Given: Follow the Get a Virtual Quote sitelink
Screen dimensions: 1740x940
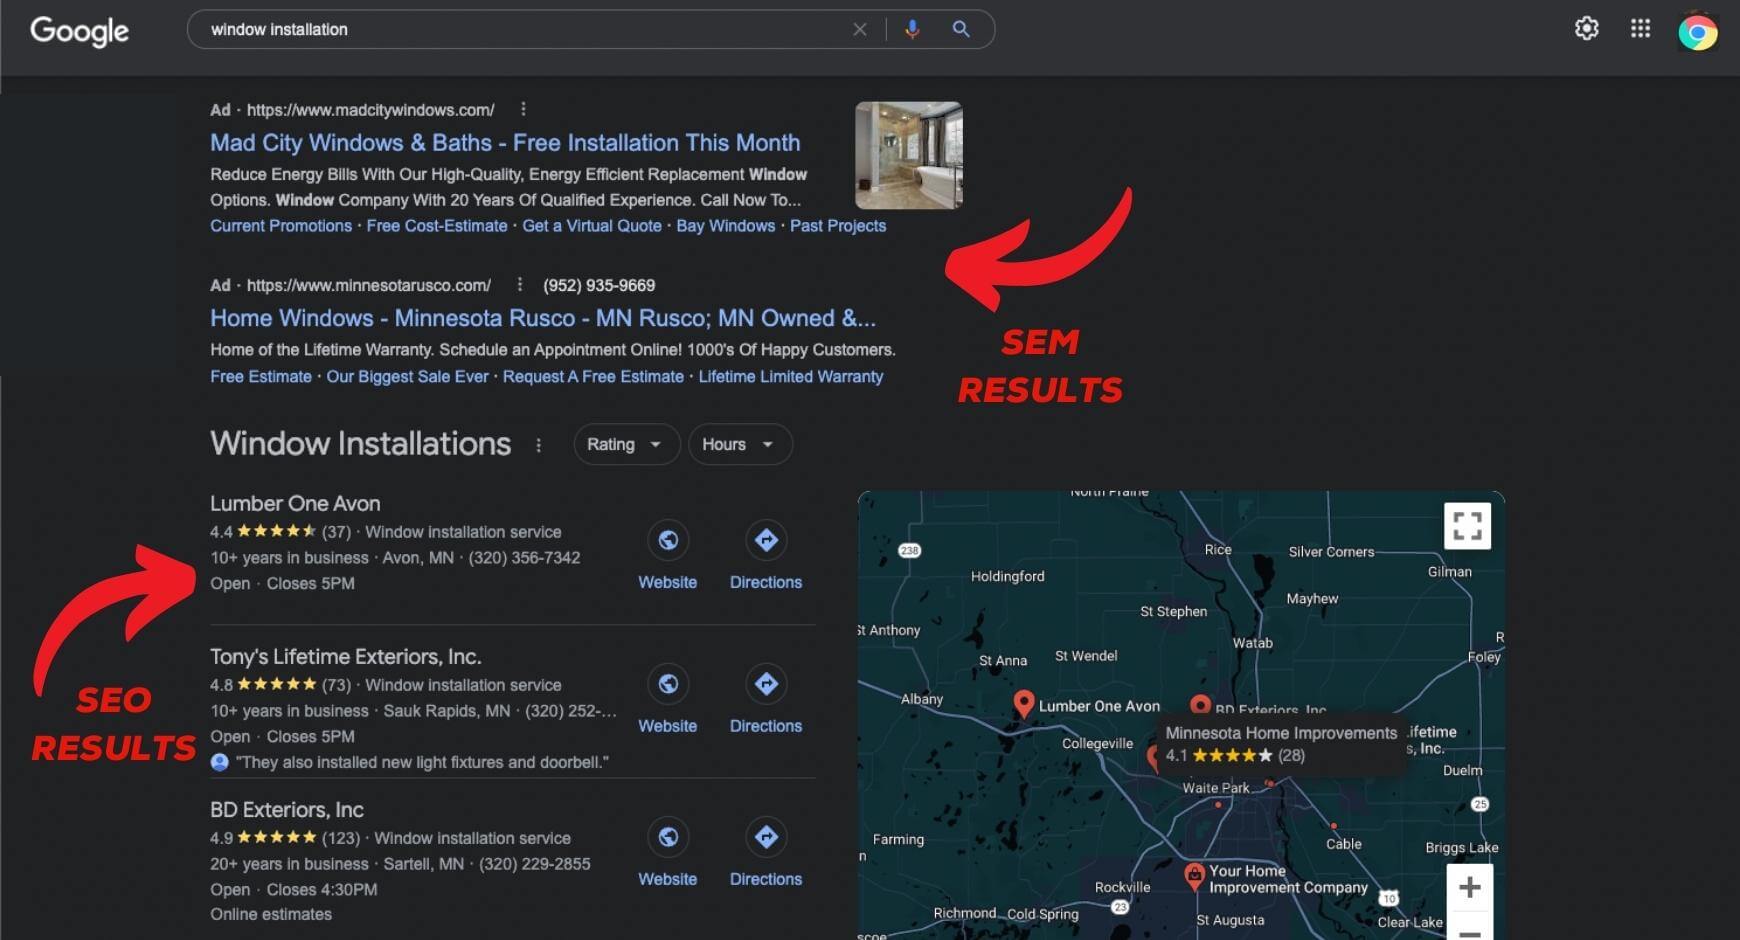Looking at the screenshot, I should [x=592, y=226].
